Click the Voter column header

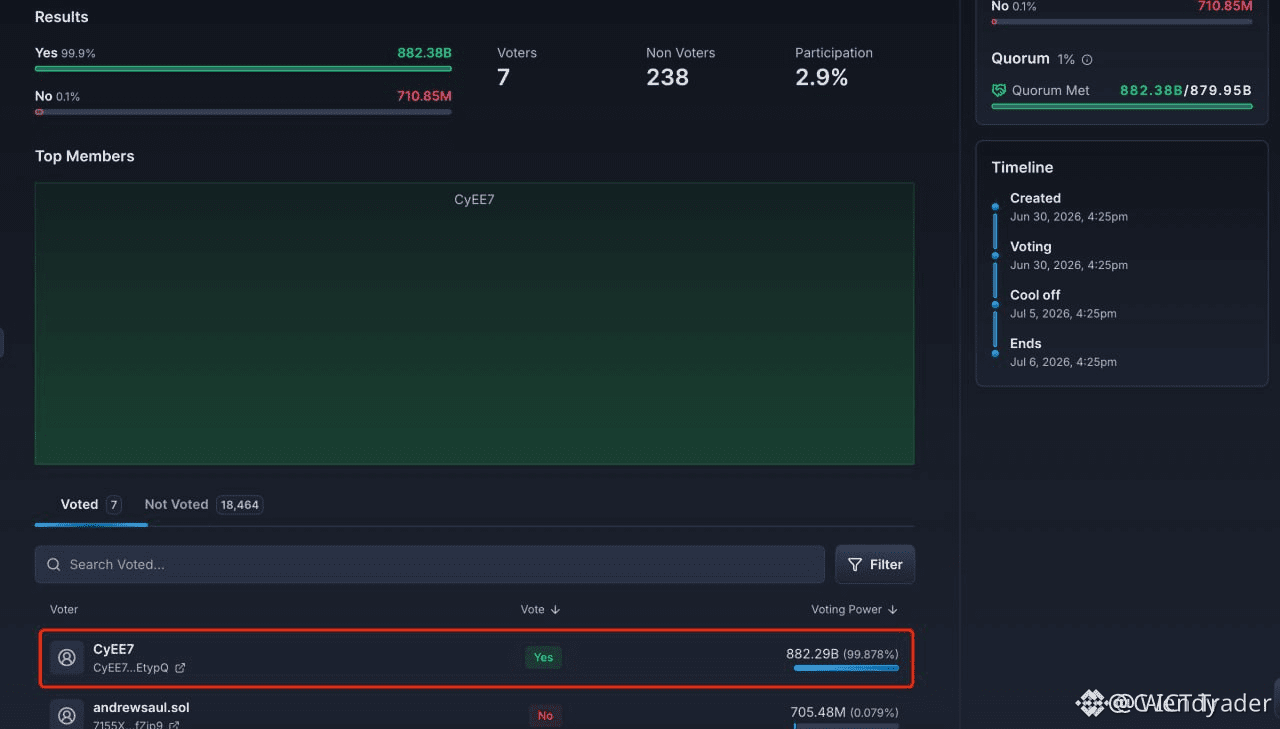point(64,609)
